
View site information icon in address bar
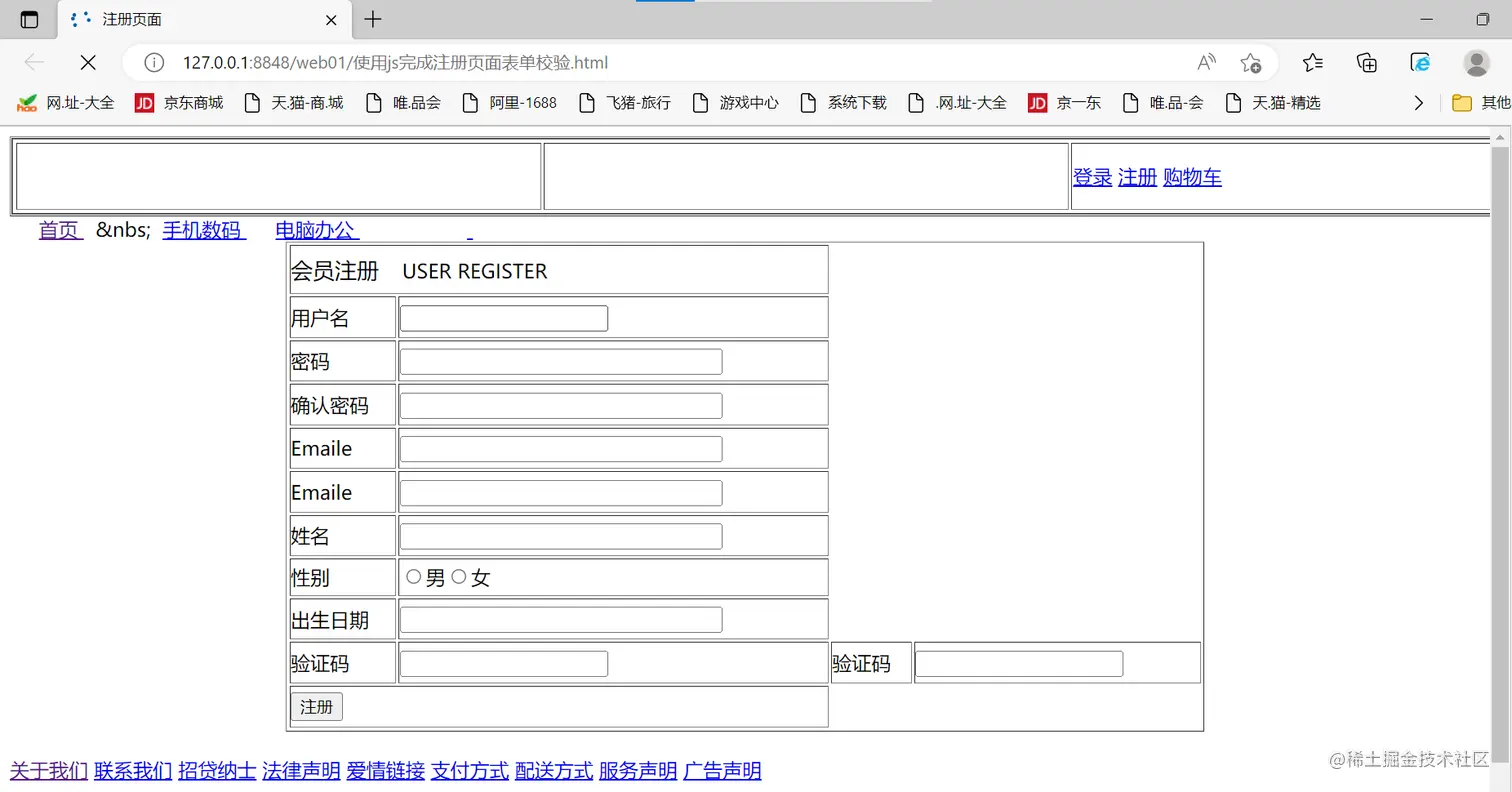pos(154,62)
